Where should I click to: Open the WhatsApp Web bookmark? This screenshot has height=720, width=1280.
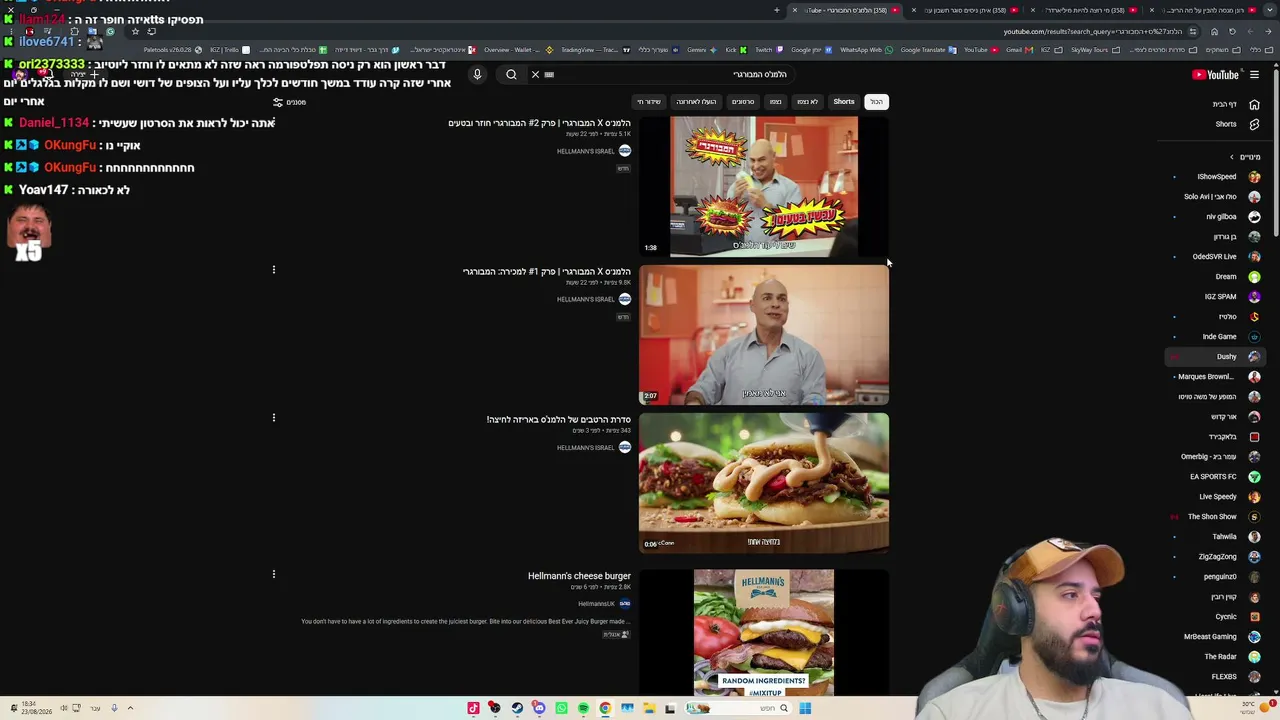coord(866,50)
